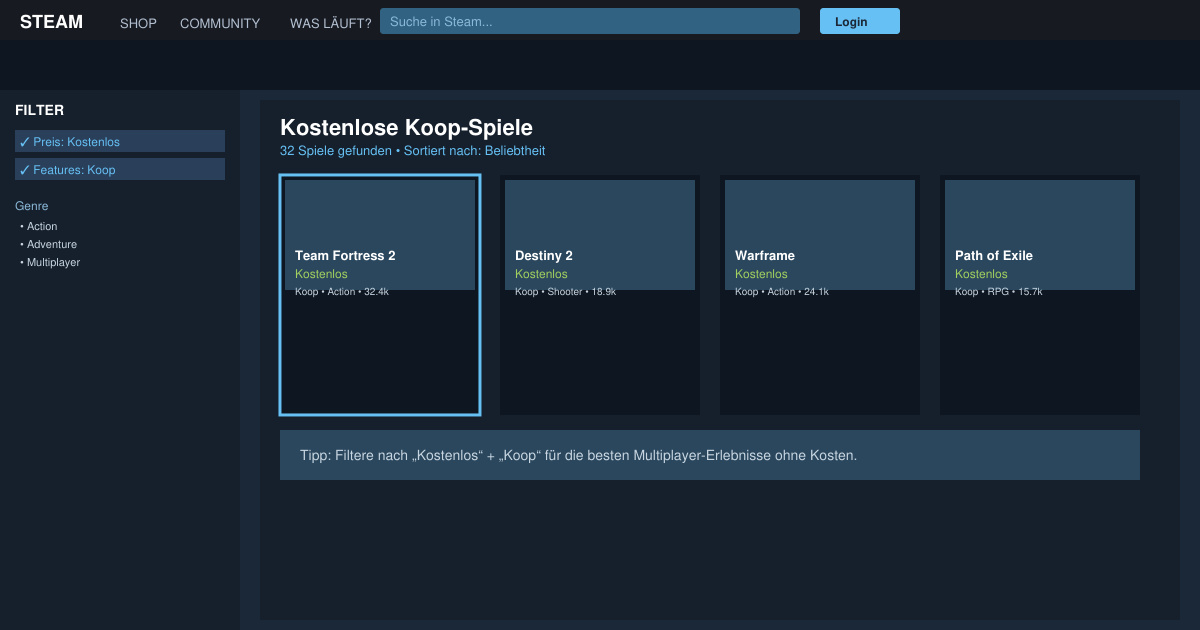Click Kostenlos price under Path of Exile
Screen dimensions: 1200x630
coord(981,274)
